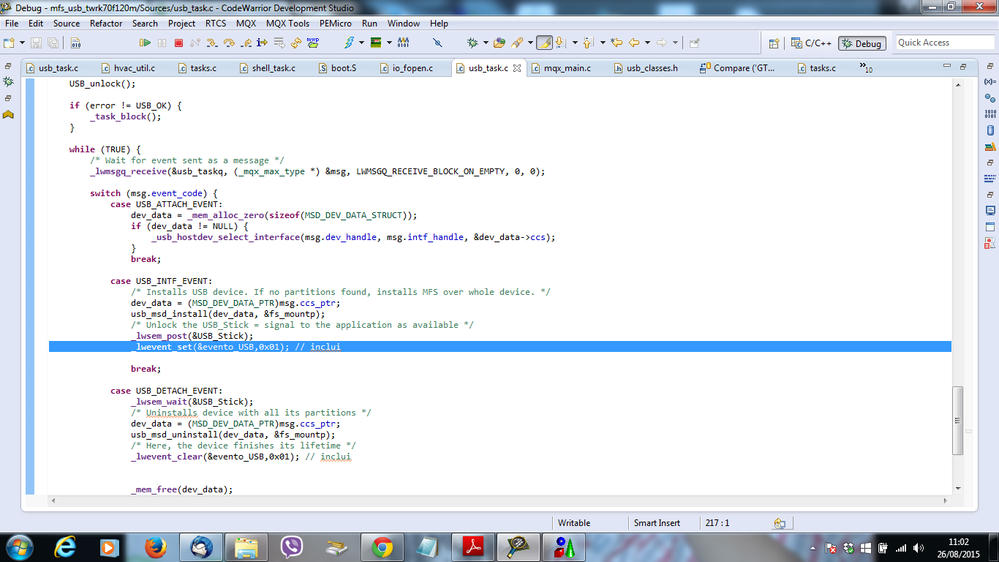Click the vertical scrollbar thumb in editor
This screenshot has height=562, width=999.
pos(958,420)
